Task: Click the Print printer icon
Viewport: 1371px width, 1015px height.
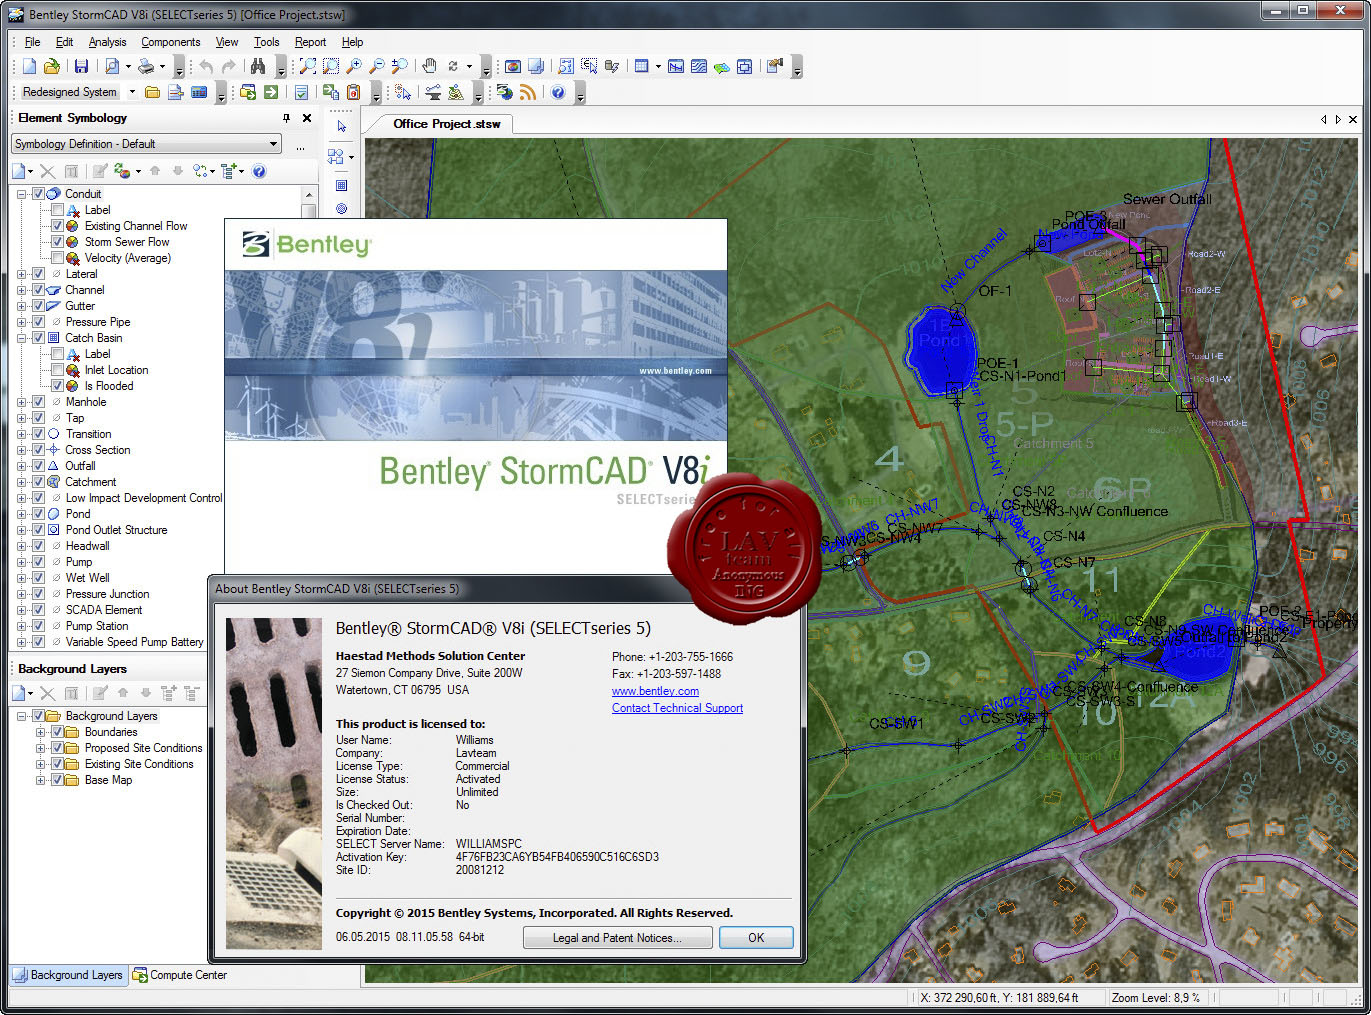Action: coord(146,67)
